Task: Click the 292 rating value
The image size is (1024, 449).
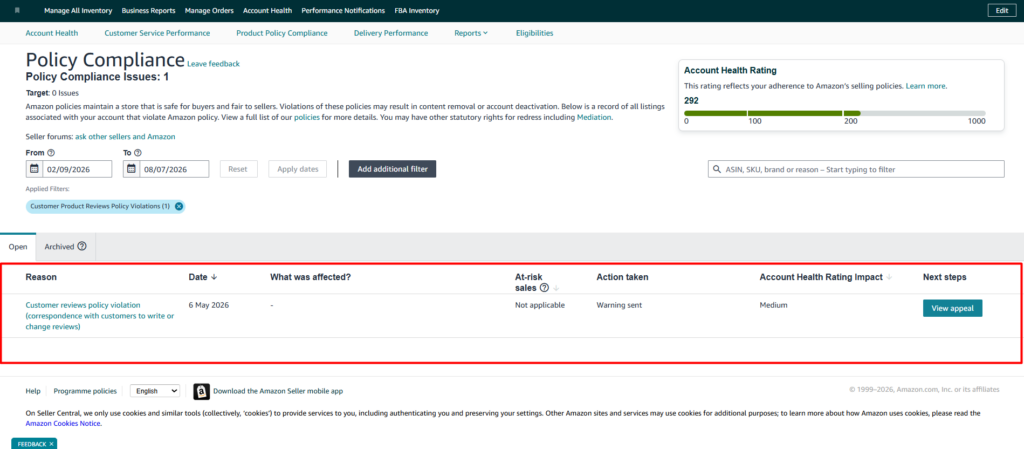Action: [691, 101]
